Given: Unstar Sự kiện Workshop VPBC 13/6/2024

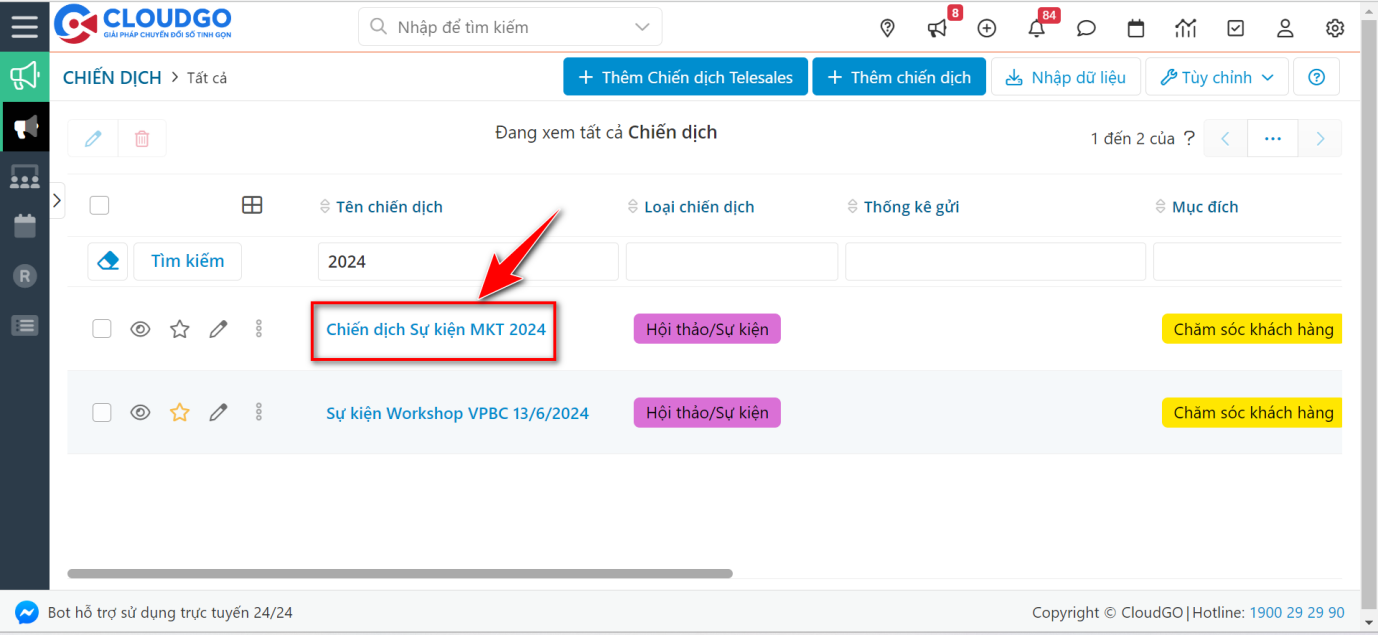Looking at the screenshot, I should (x=179, y=412).
